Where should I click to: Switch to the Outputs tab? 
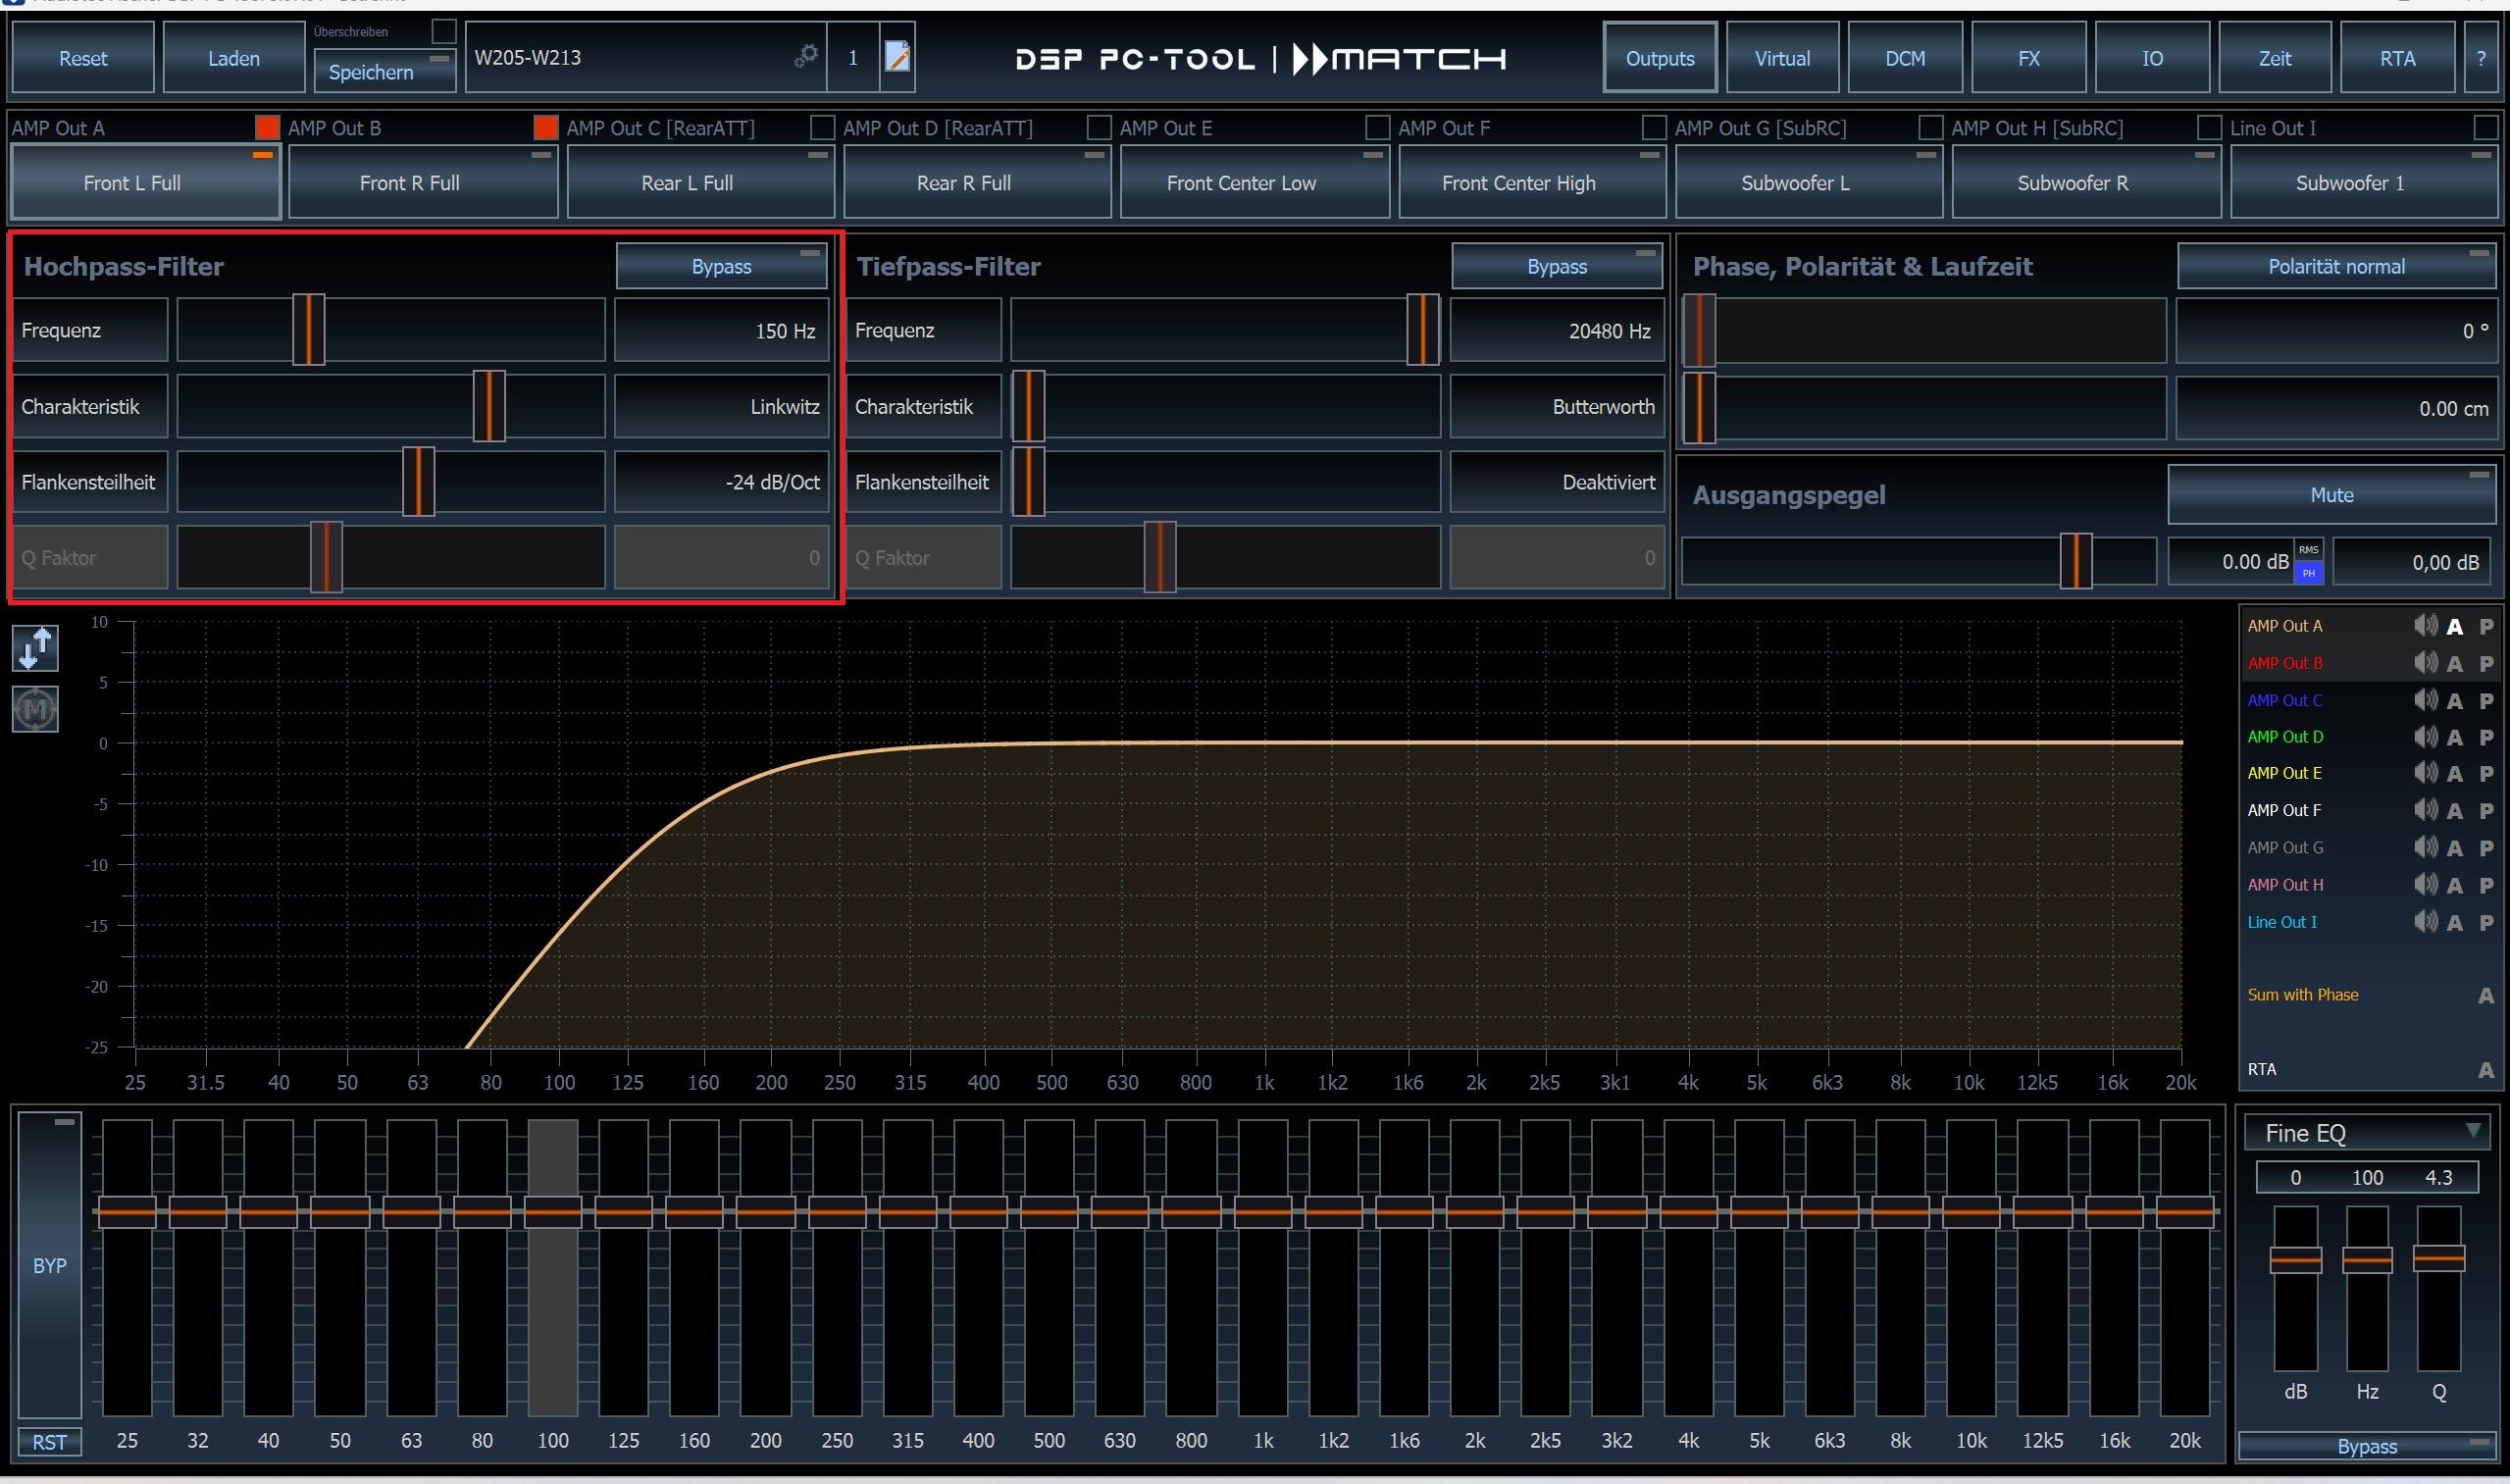click(x=1660, y=58)
